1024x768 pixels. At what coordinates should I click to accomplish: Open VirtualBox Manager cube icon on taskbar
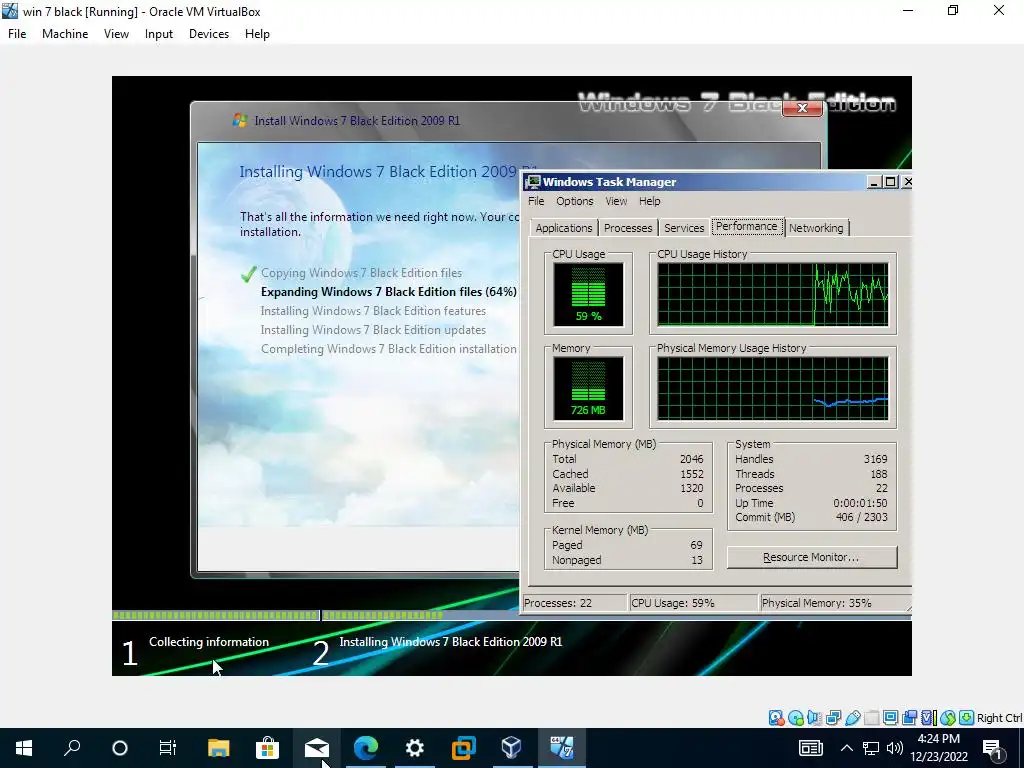coord(512,748)
